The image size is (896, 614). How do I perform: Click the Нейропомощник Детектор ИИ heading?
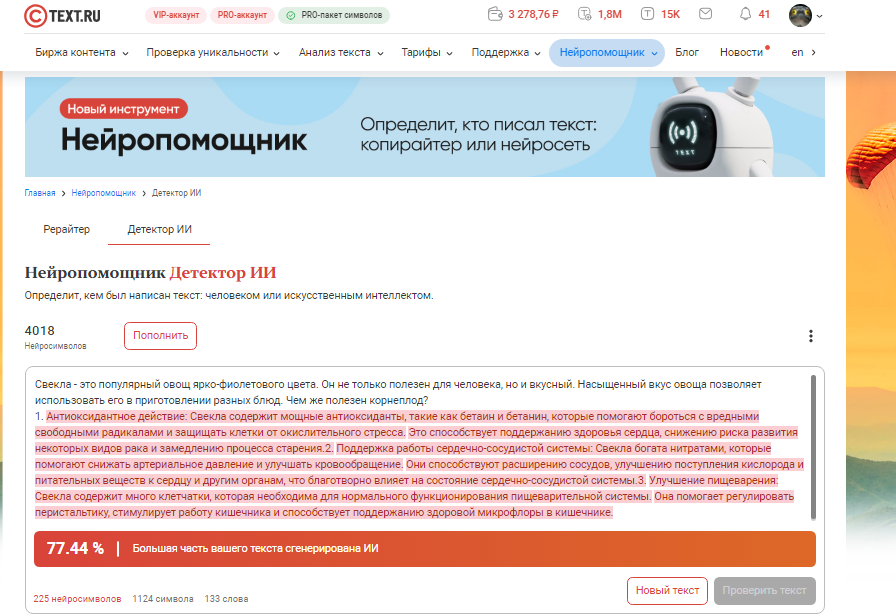tap(150, 273)
